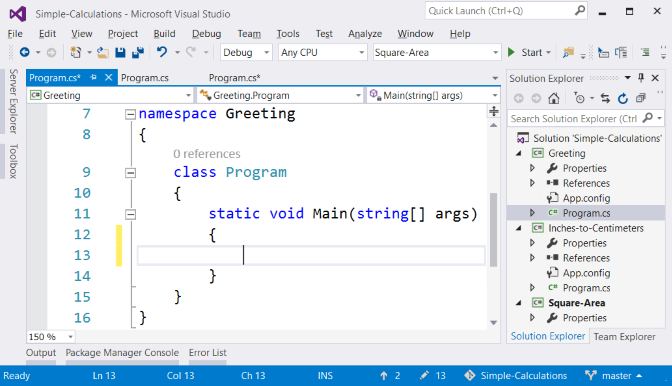Switch to the unmodified Program.cs document tab
This screenshot has width=672, height=386.
pyautogui.click(x=145, y=78)
